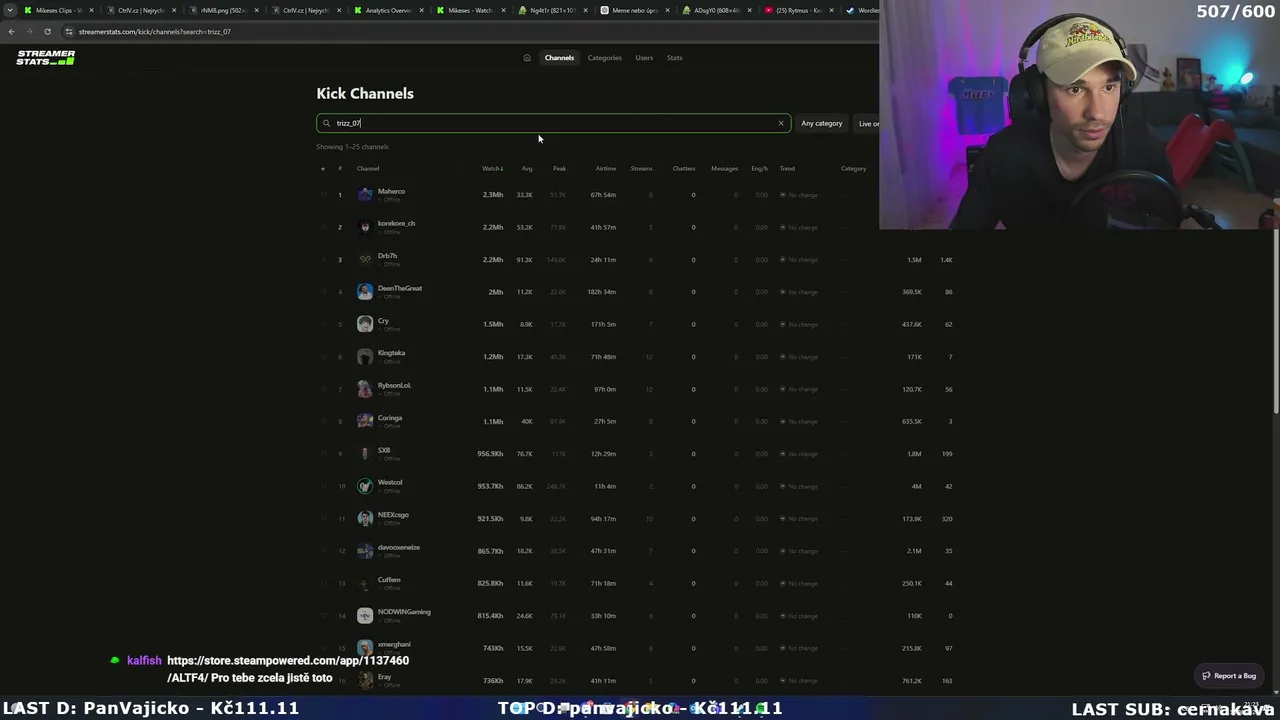This screenshot has width=1280, height=720.
Task: Click the Report a Bug button
Action: click(x=1230, y=676)
